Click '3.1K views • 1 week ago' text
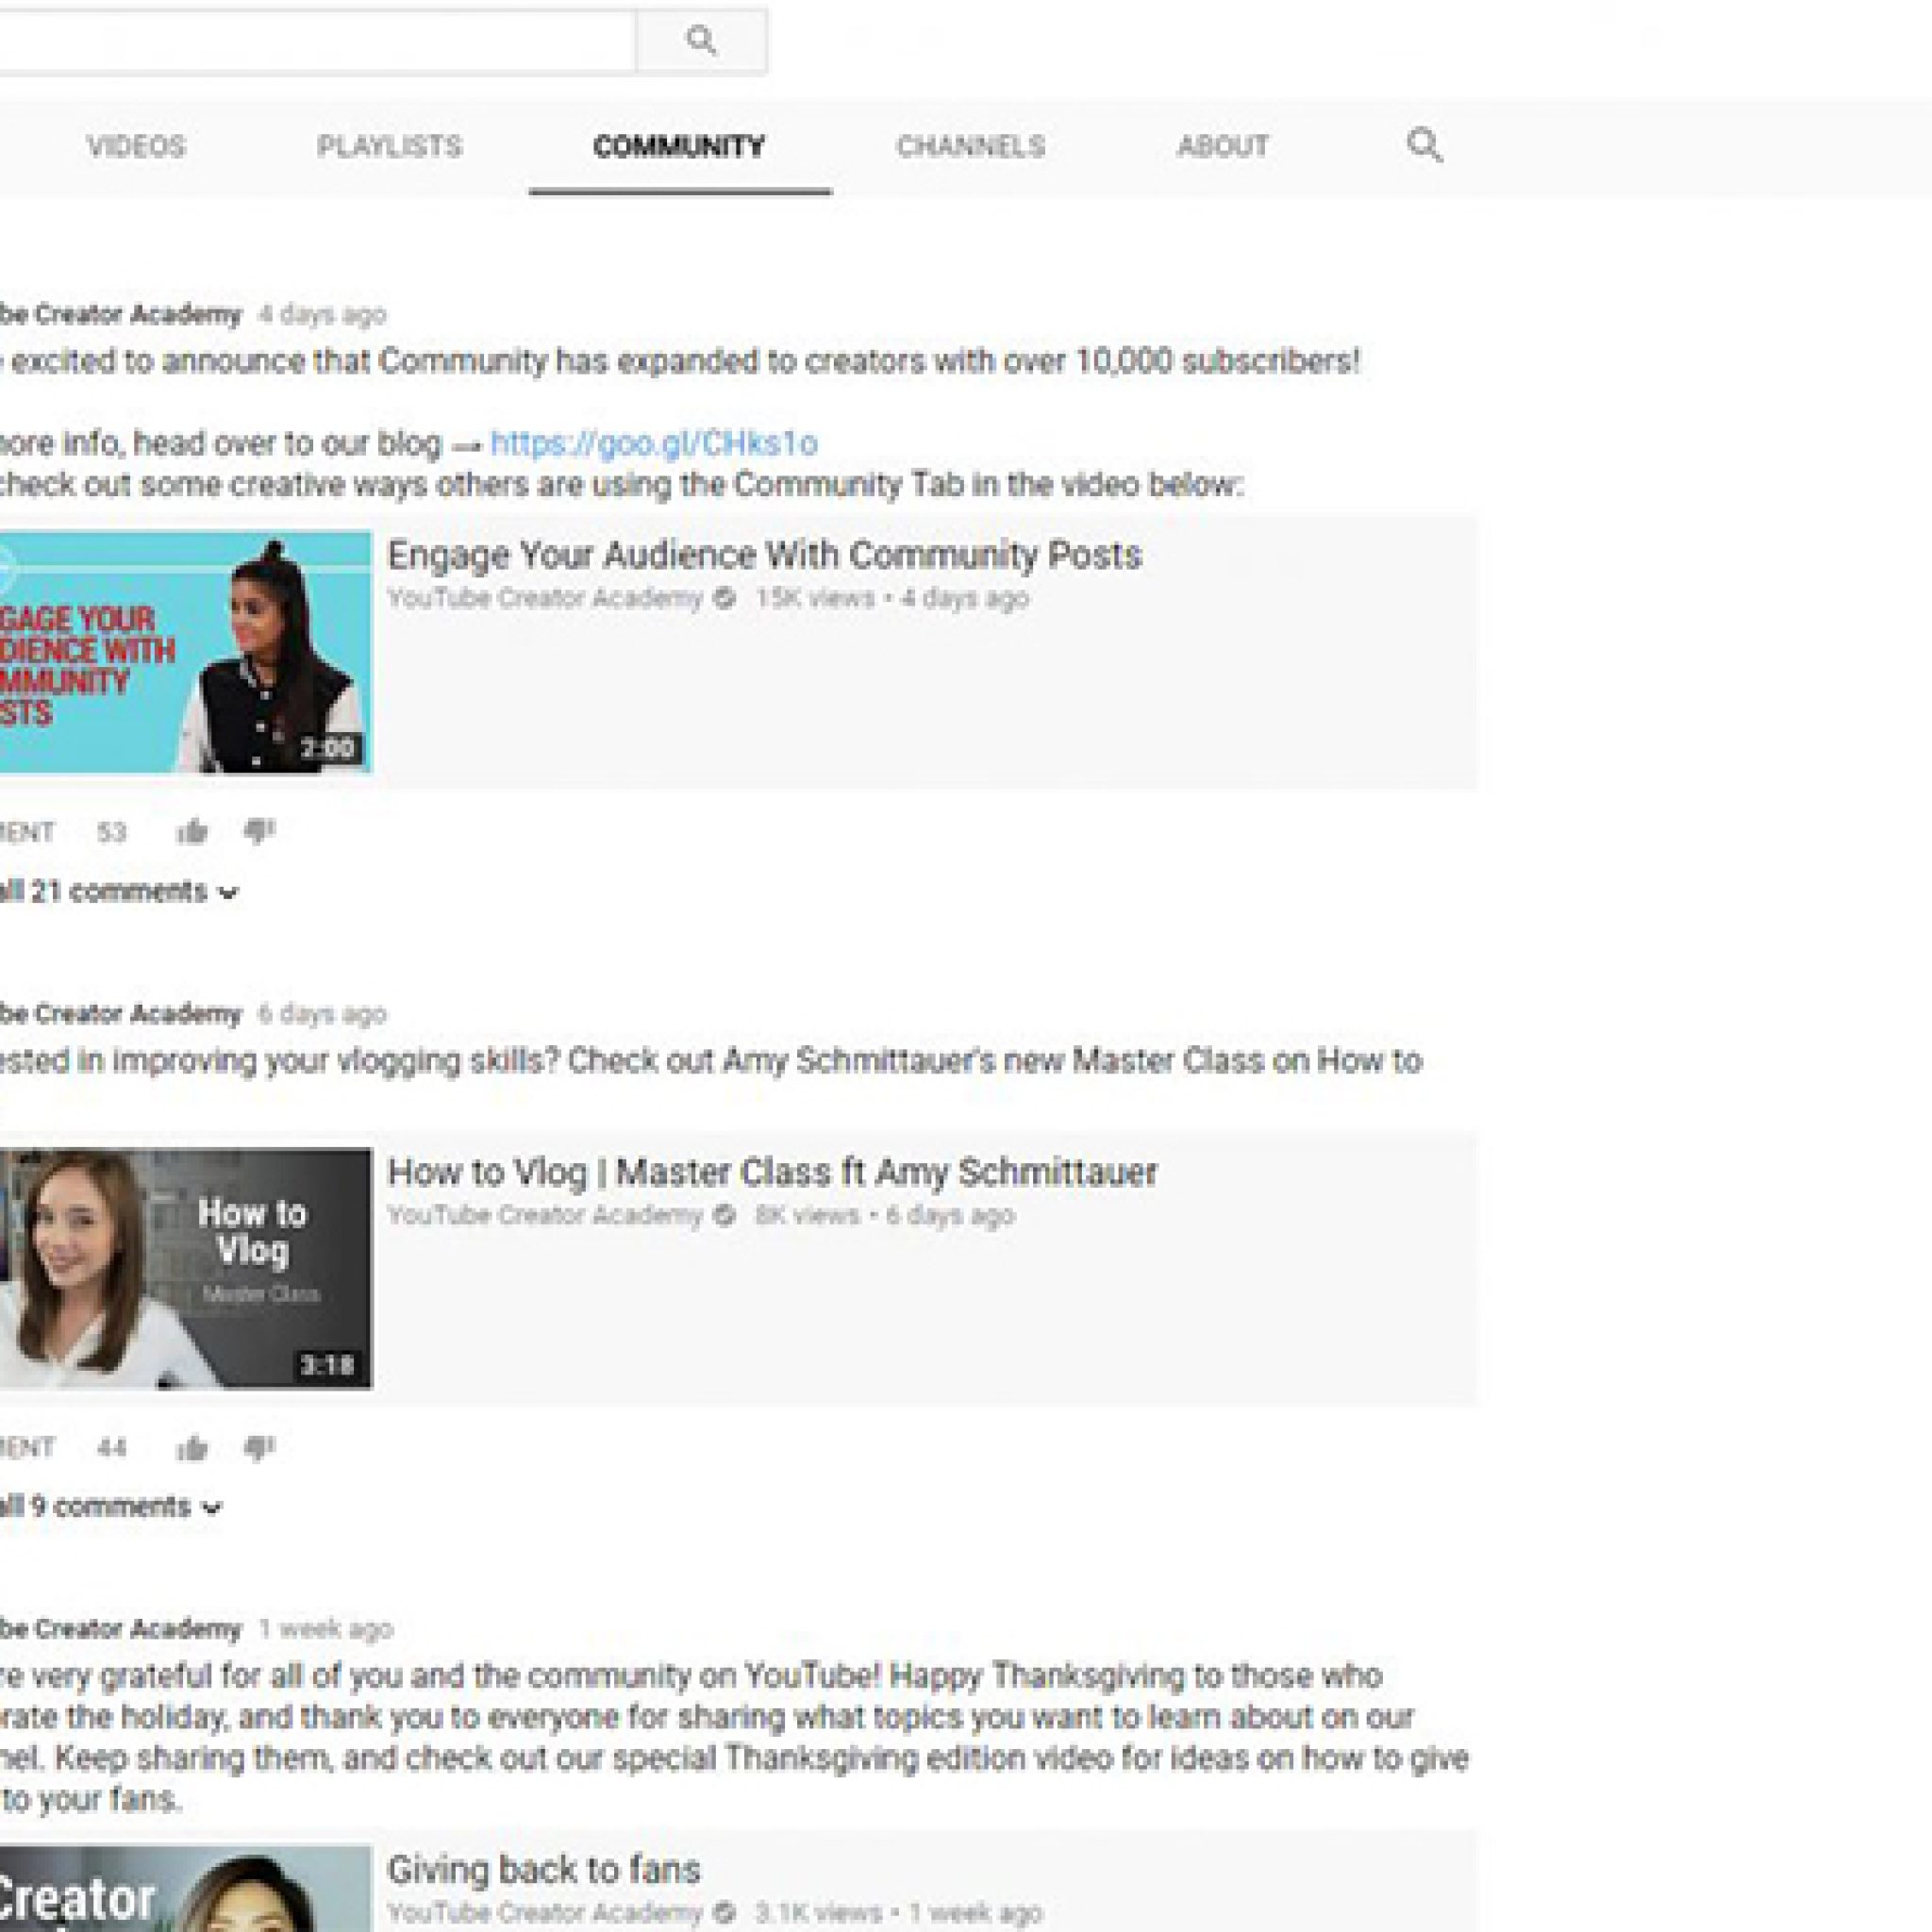The image size is (1932, 1932). click(x=899, y=1912)
